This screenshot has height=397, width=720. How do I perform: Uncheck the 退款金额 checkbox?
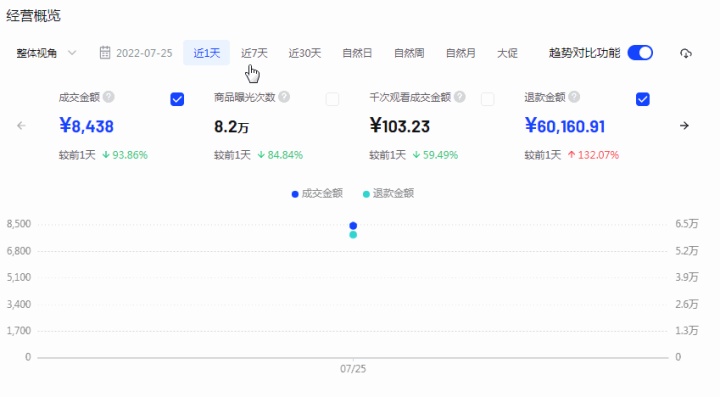(x=642, y=99)
